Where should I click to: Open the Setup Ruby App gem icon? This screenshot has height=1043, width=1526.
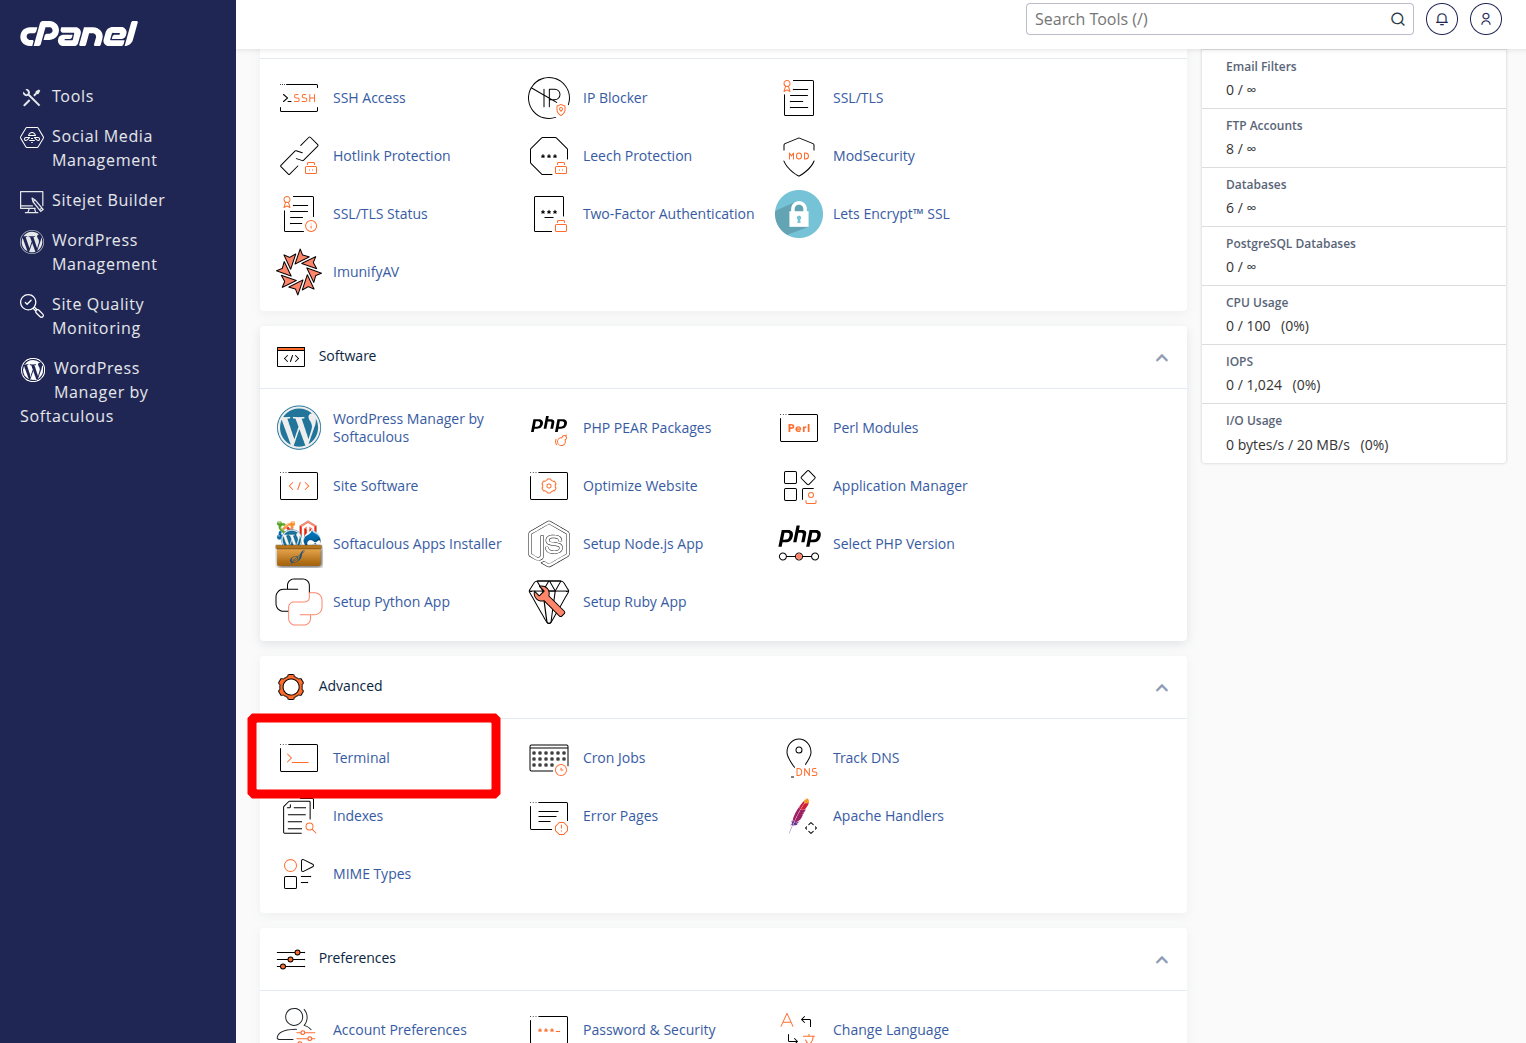pyautogui.click(x=549, y=602)
